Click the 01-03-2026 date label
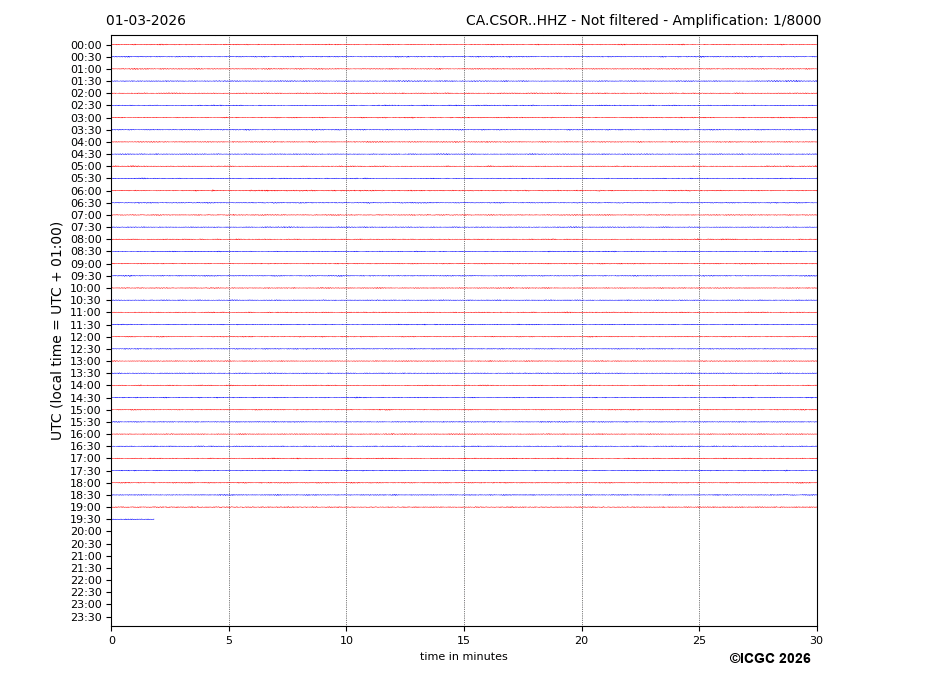927x696 pixels. (x=146, y=21)
